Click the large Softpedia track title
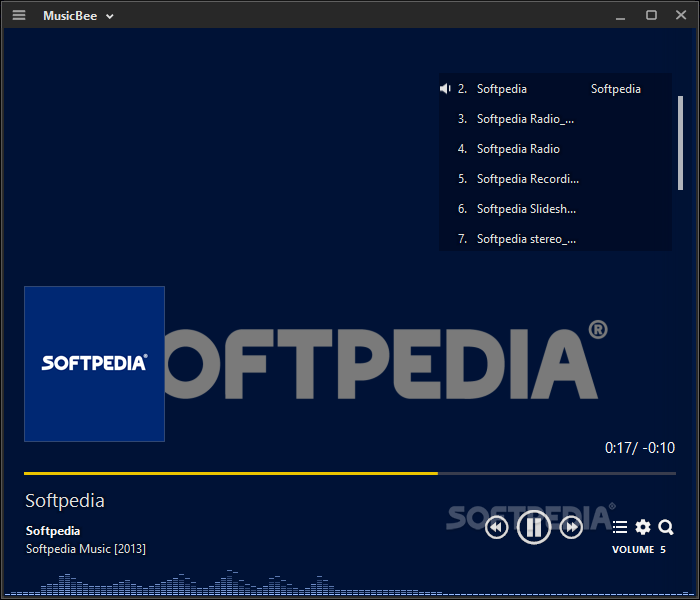 (x=65, y=501)
